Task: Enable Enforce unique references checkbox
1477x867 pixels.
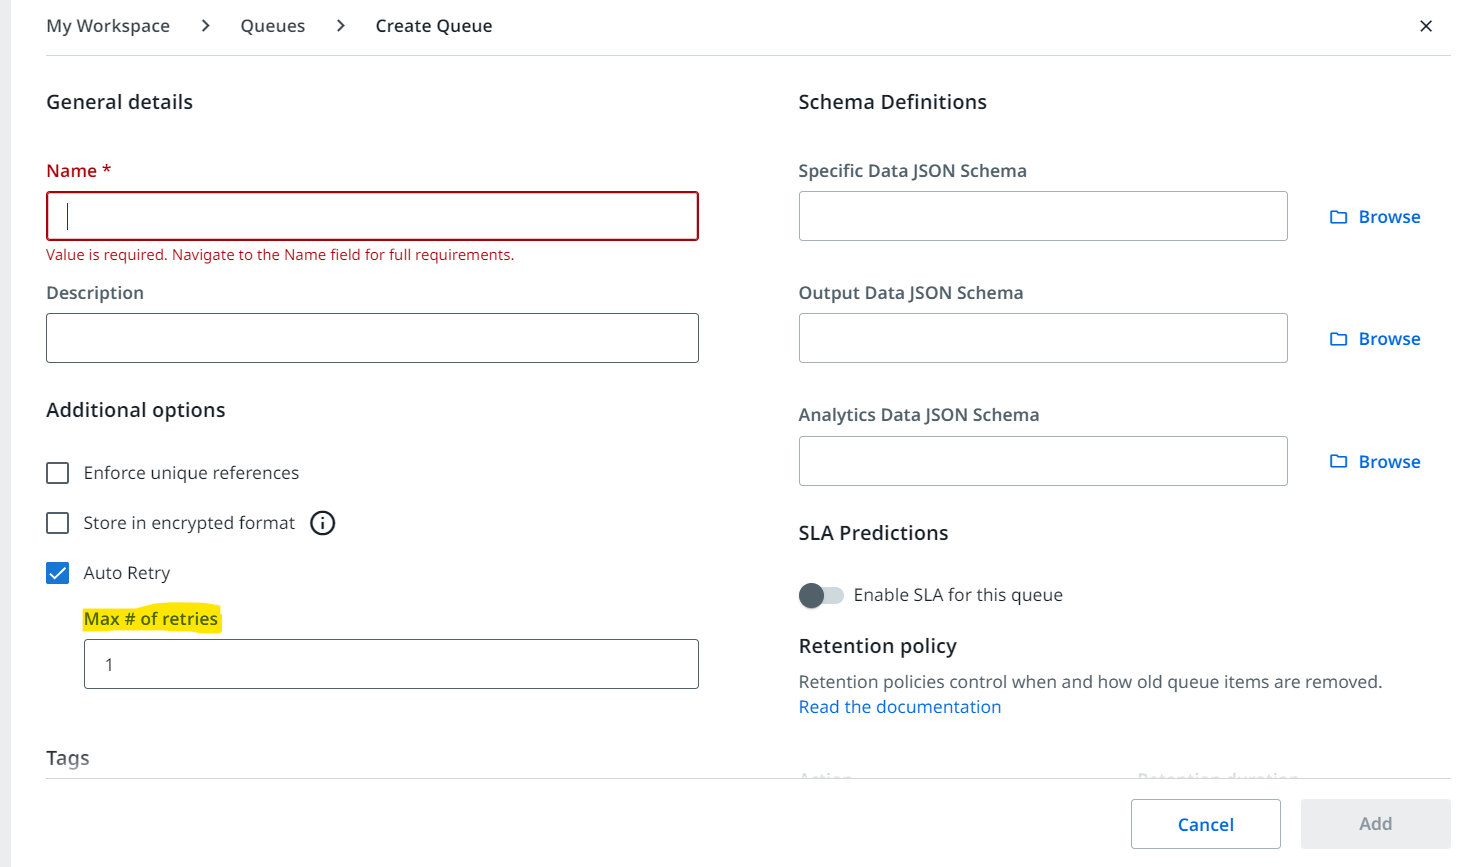Action: click(x=58, y=473)
